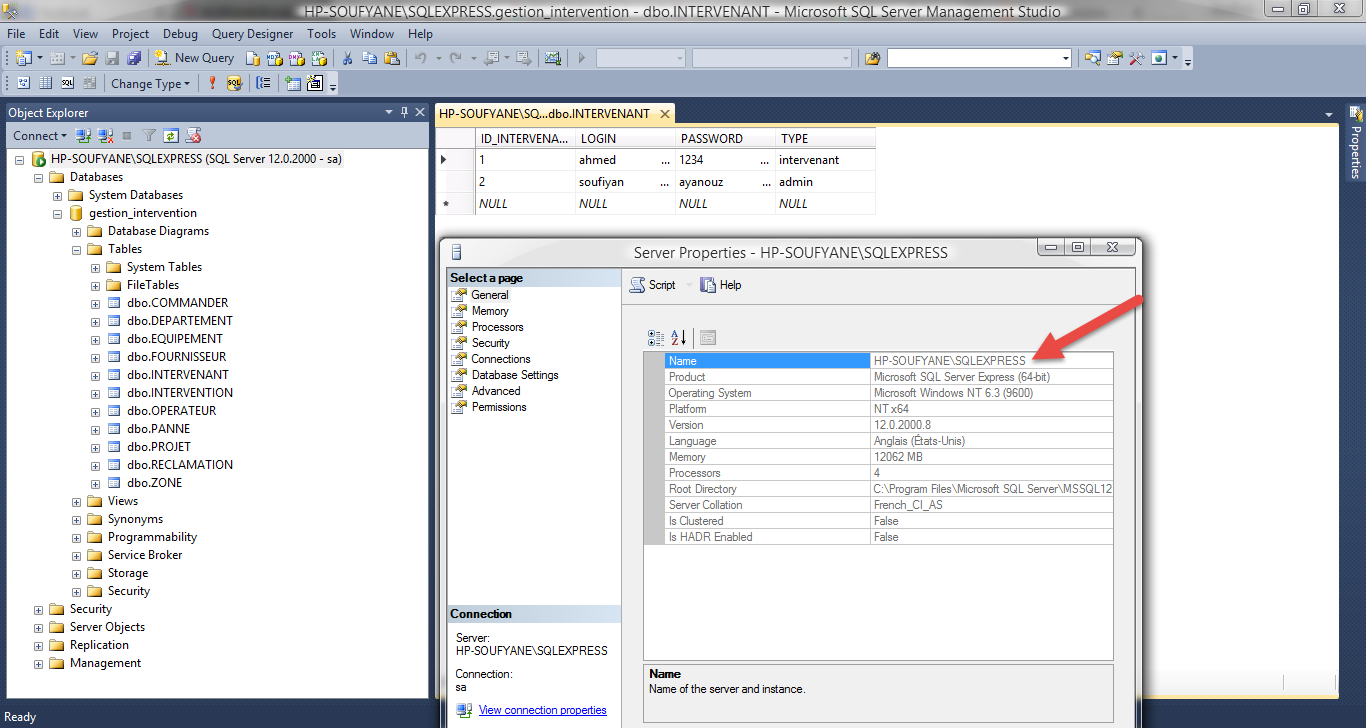
Task: Show the Diagram Pane icon
Action: pyautogui.click(x=23, y=83)
